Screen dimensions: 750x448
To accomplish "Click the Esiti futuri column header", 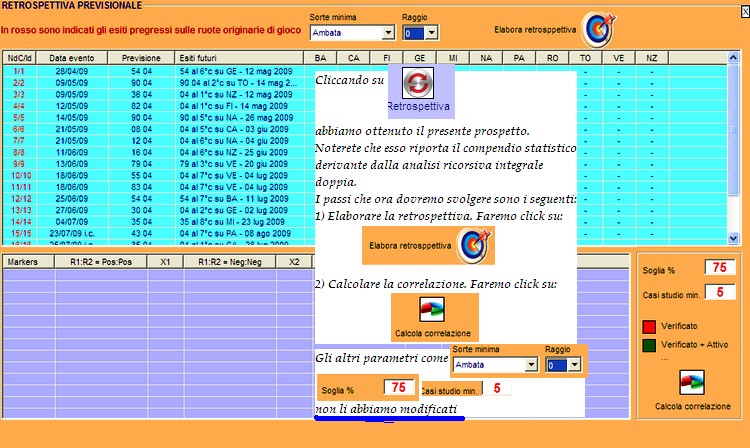I will [239, 58].
